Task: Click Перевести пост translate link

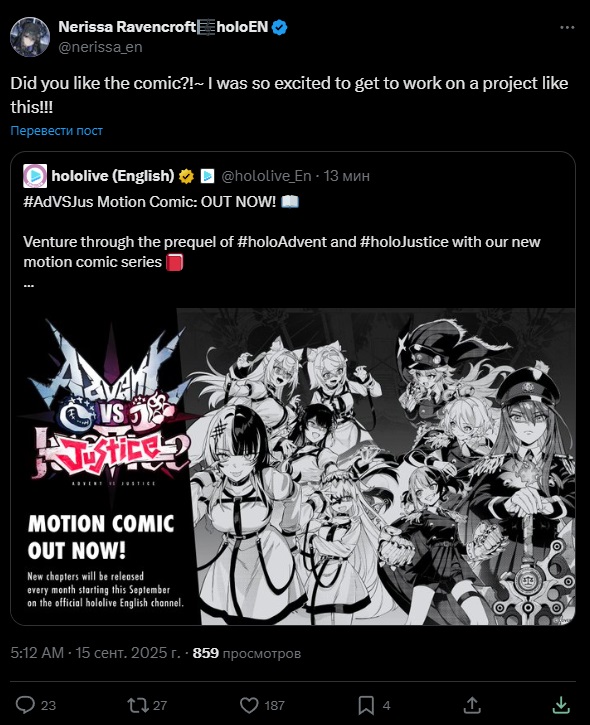Action: [56, 131]
